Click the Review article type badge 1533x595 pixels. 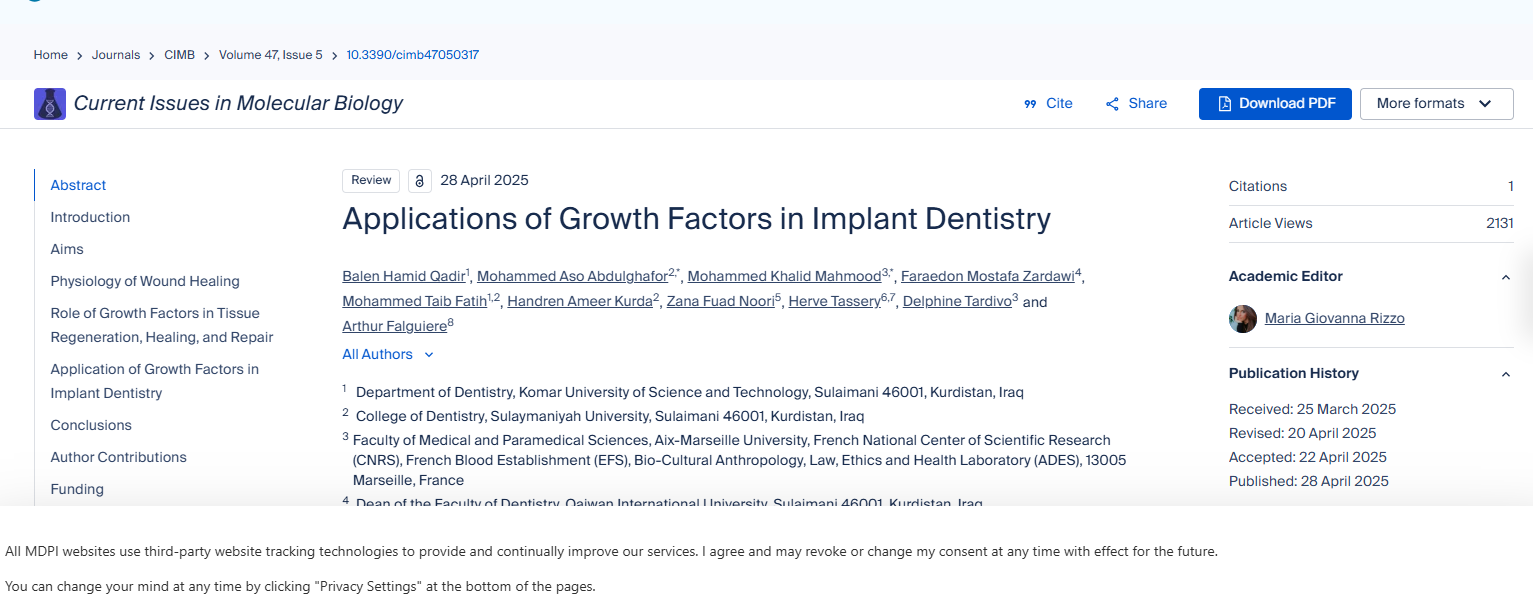click(x=371, y=180)
